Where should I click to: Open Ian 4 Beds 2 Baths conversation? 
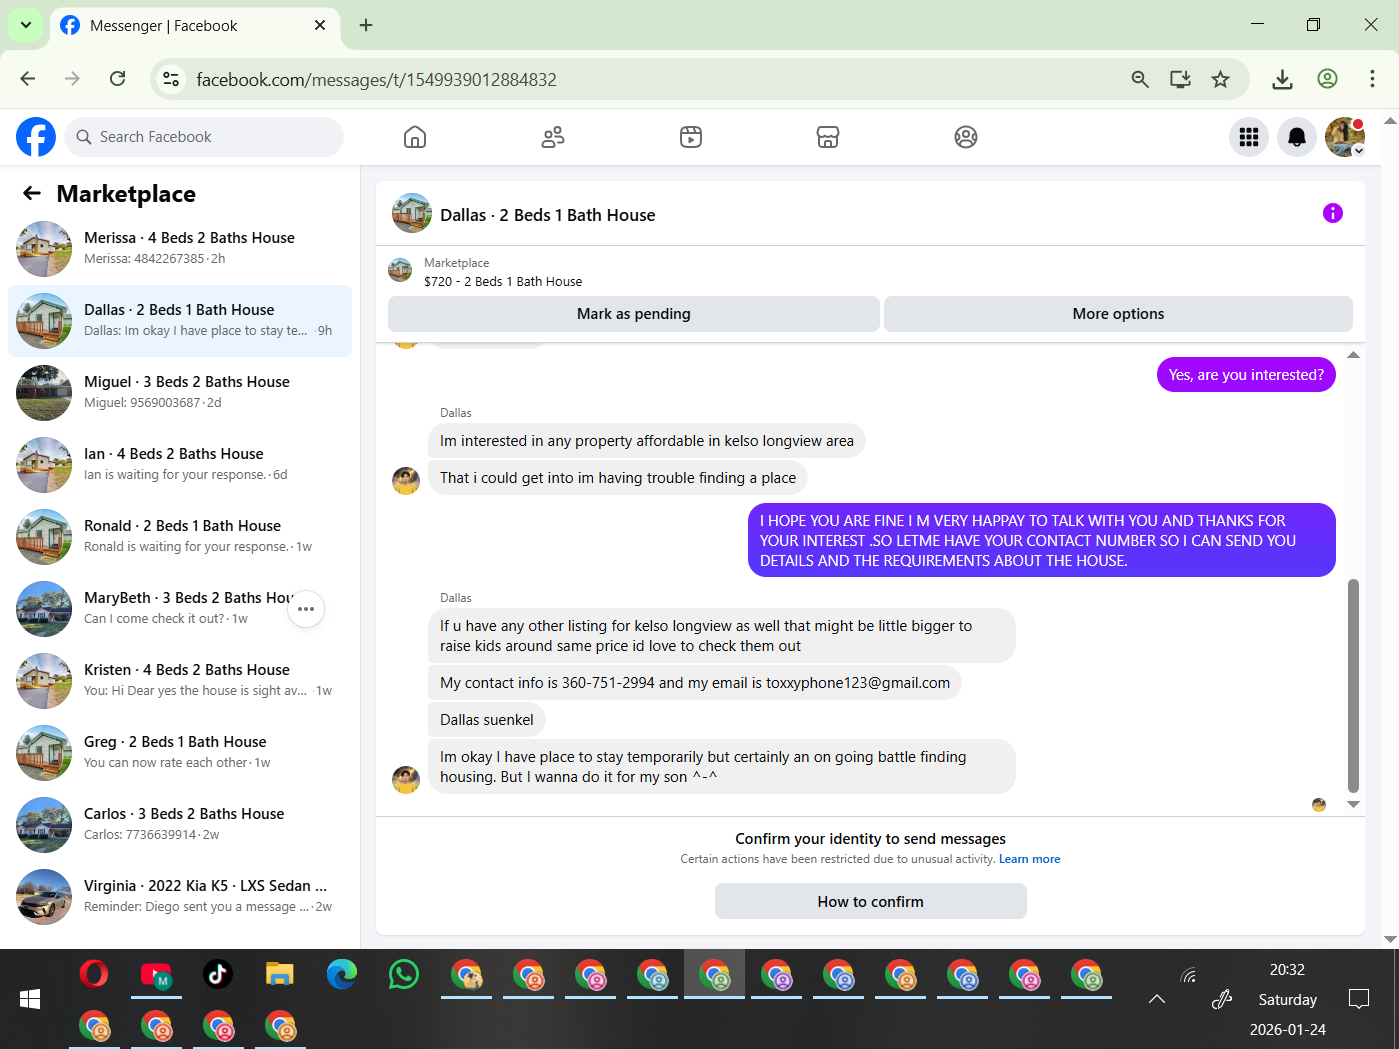coord(180,465)
